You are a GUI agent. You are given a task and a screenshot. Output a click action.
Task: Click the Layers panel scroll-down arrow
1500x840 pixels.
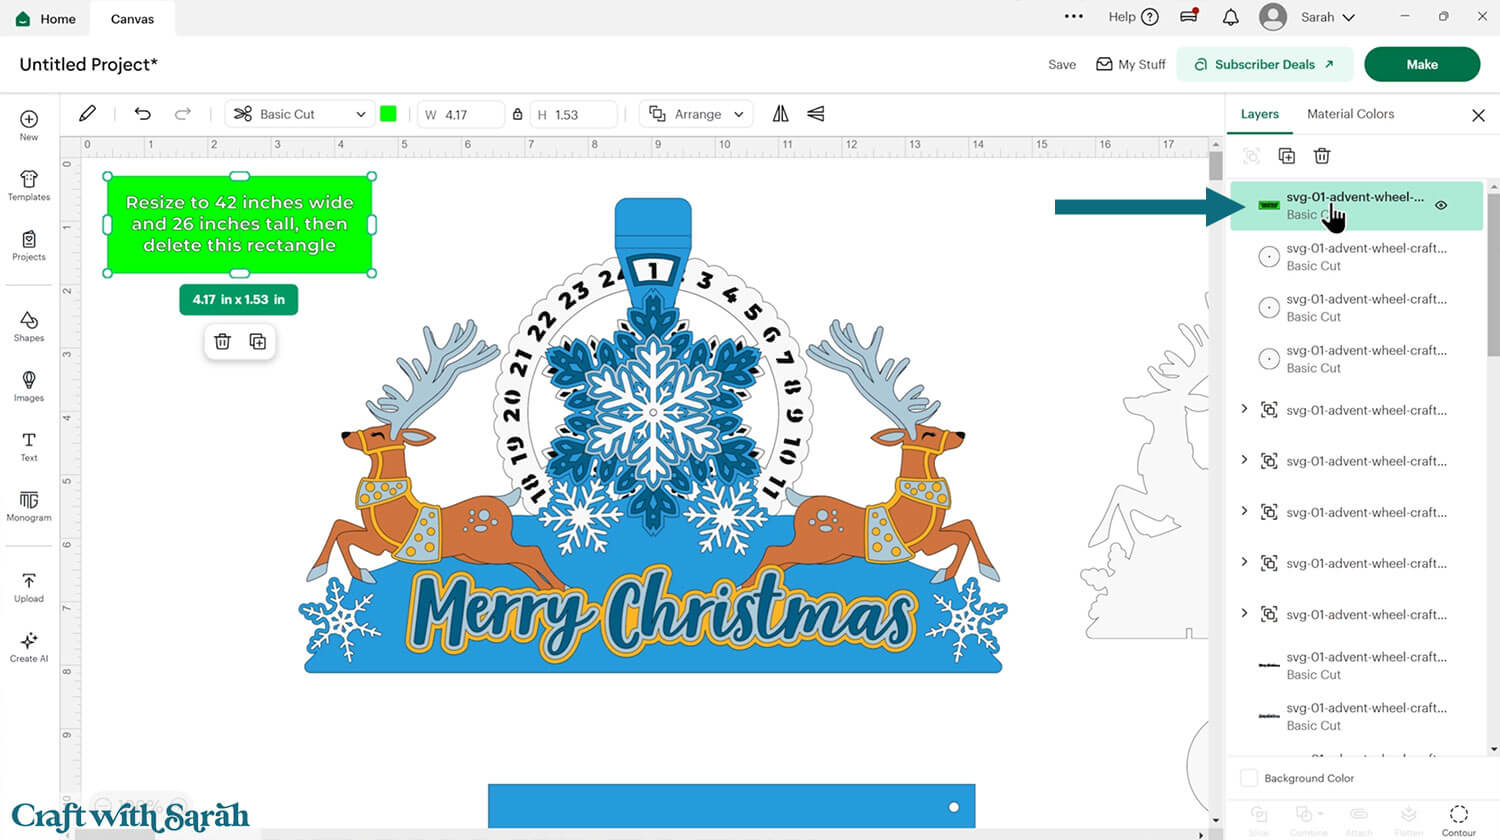1494,749
